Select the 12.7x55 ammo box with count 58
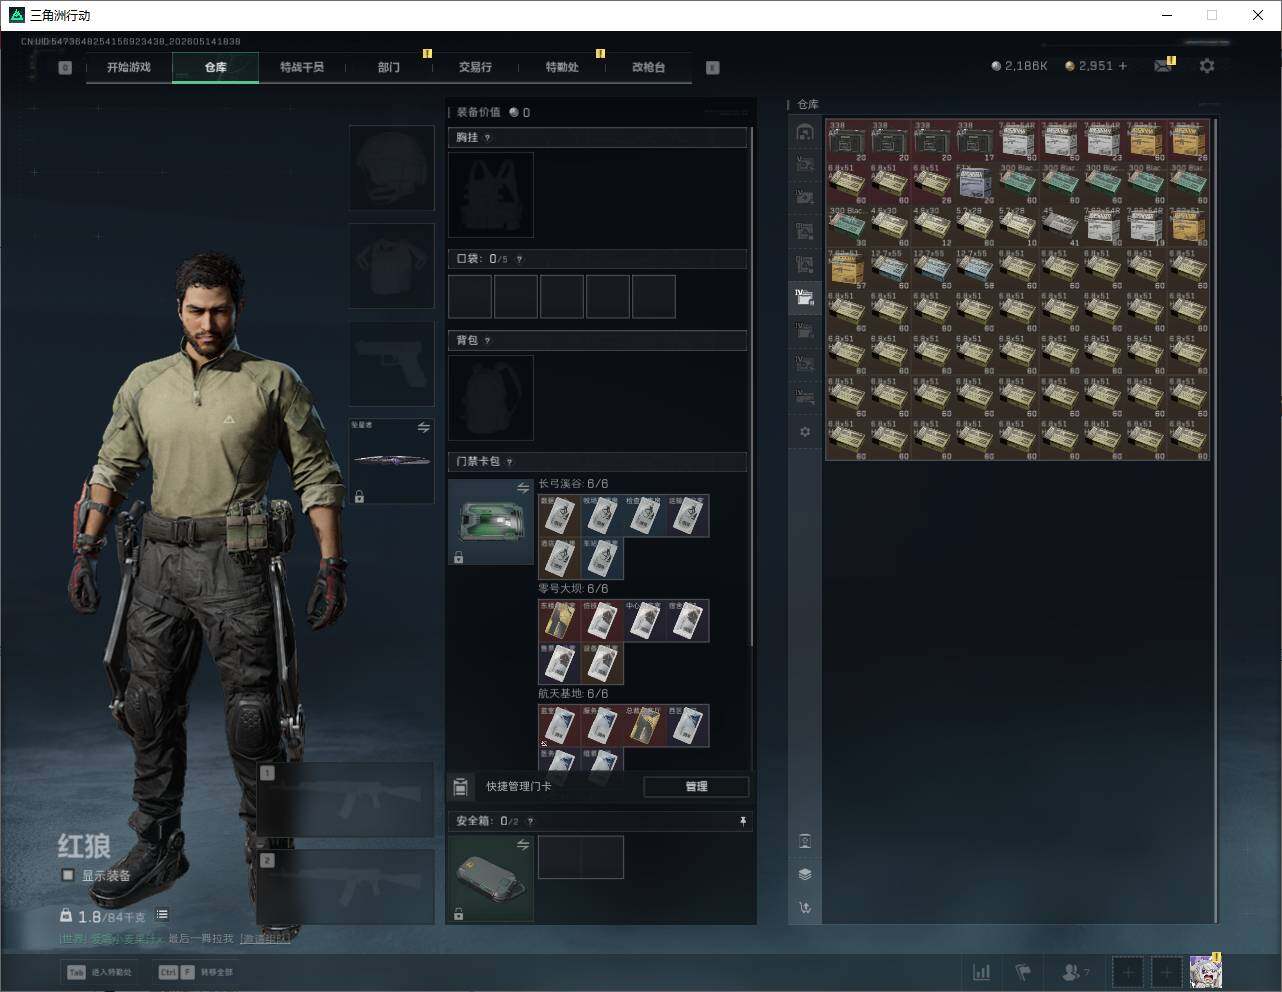Image resolution: width=1282 pixels, height=992 pixels. click(975, 270)
